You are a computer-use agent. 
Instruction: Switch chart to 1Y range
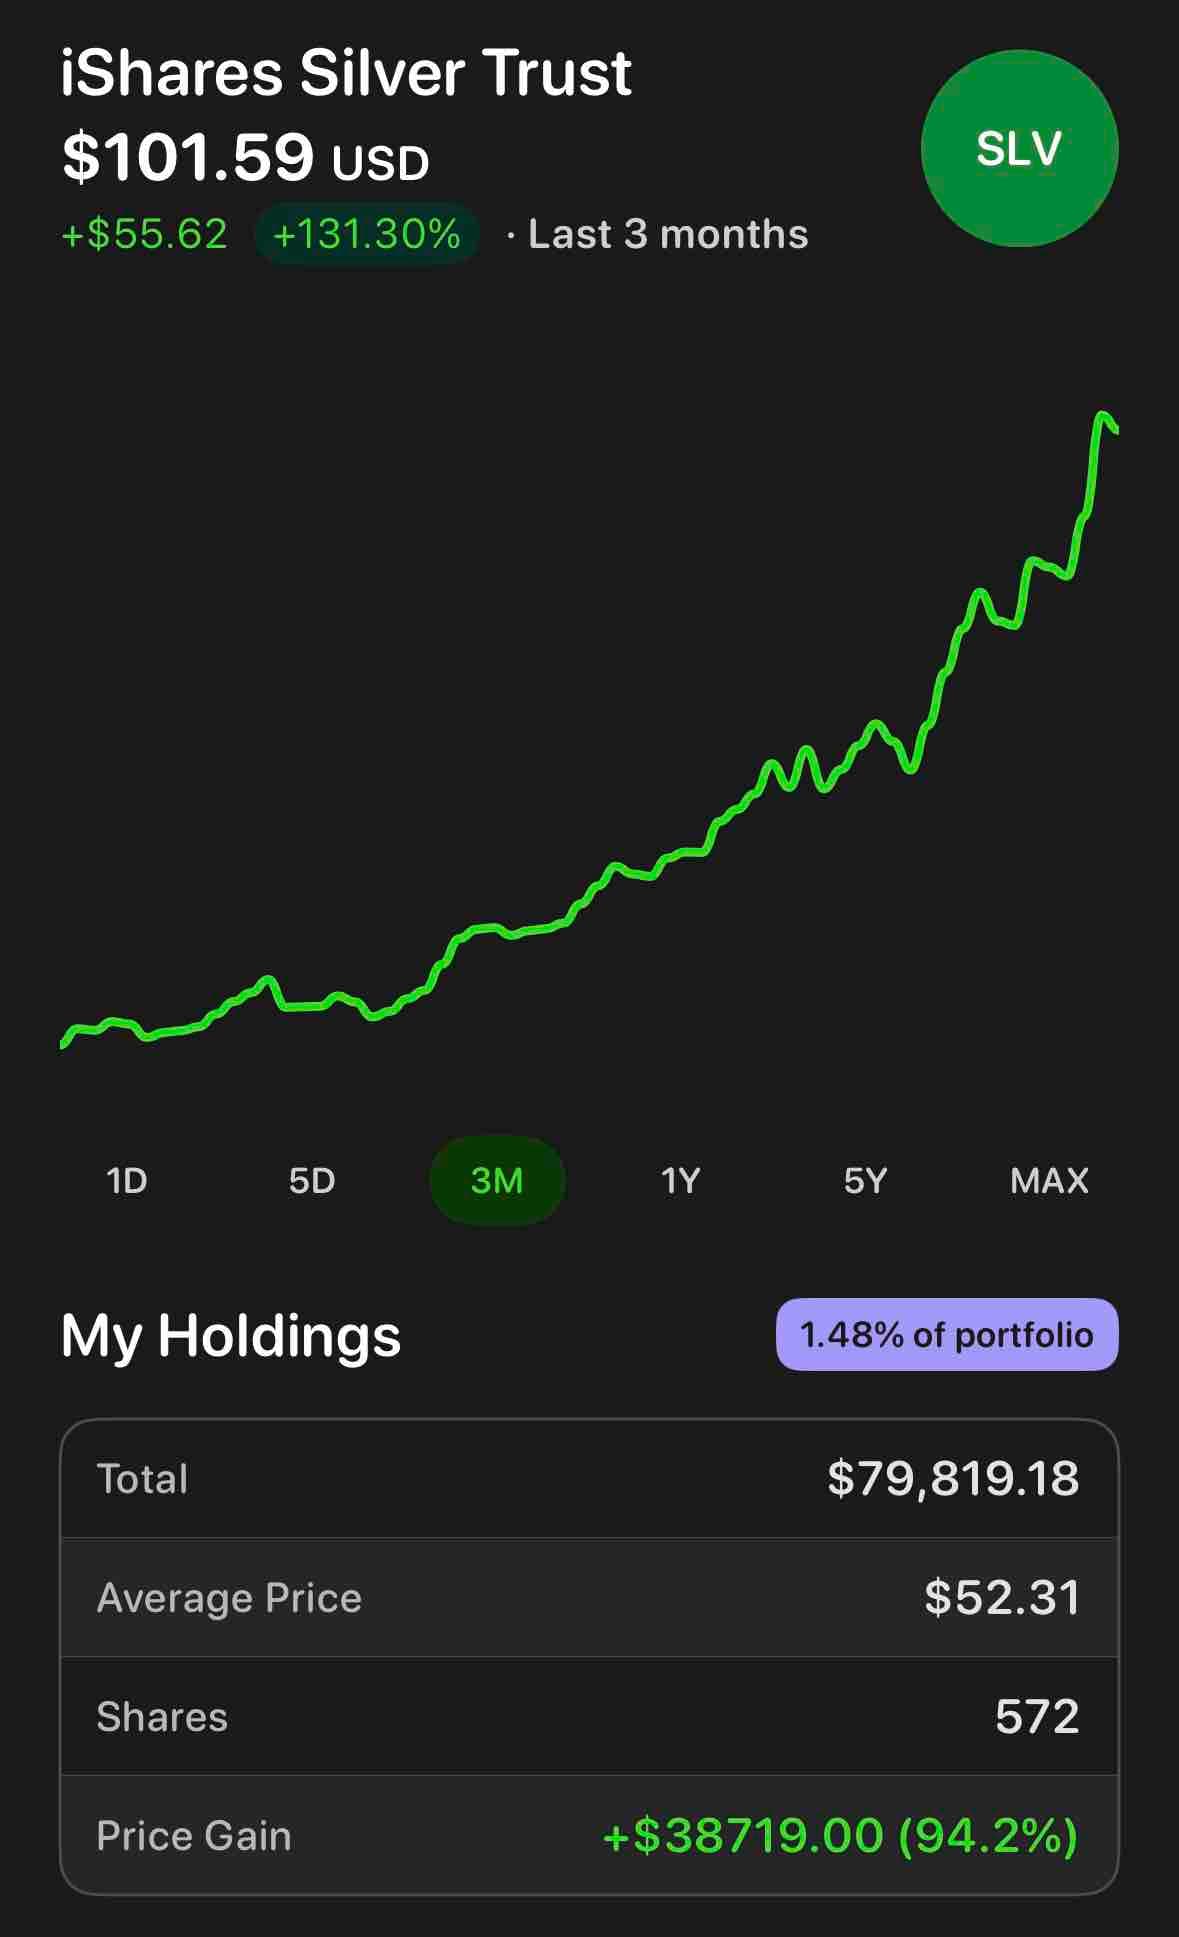coord(681,1181)
